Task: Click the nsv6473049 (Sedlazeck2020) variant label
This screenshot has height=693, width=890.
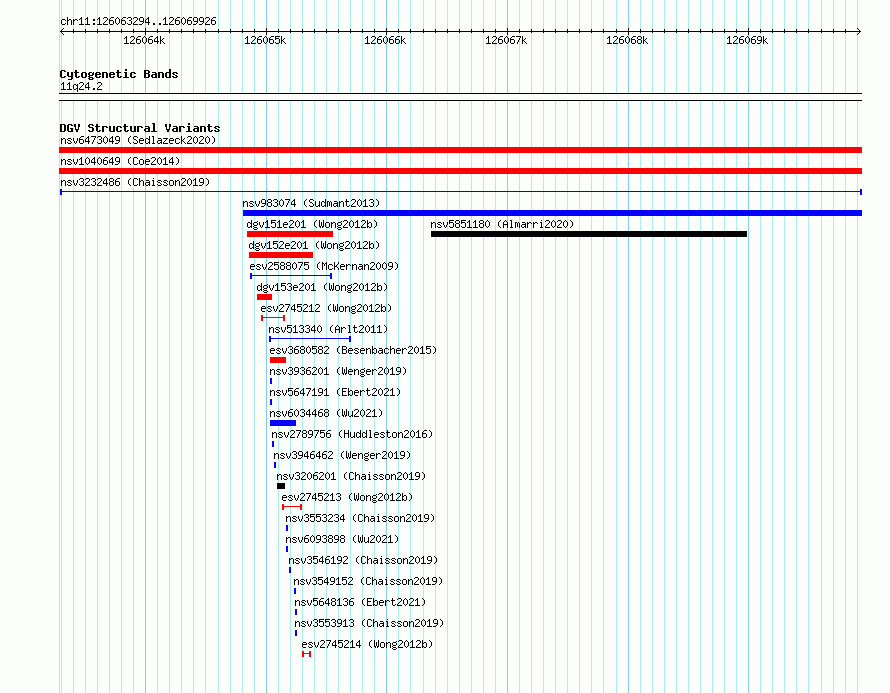Action: click(138, 140)
